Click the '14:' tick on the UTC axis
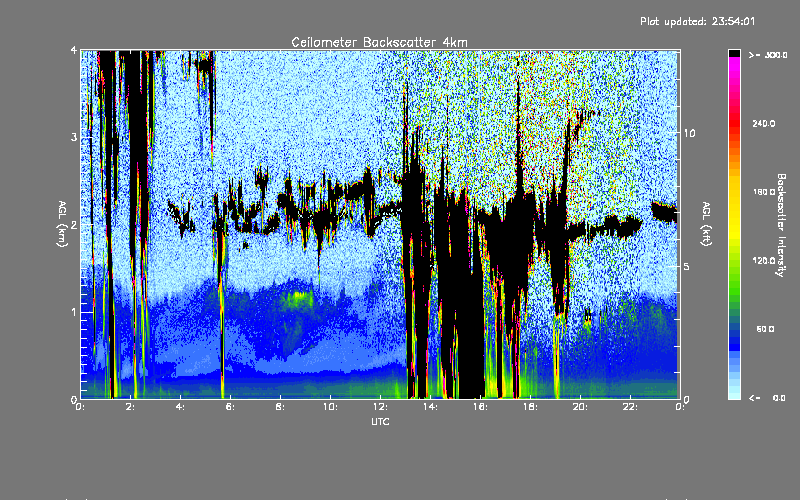This screenshot has width=800, height=500. coord(430,407)
